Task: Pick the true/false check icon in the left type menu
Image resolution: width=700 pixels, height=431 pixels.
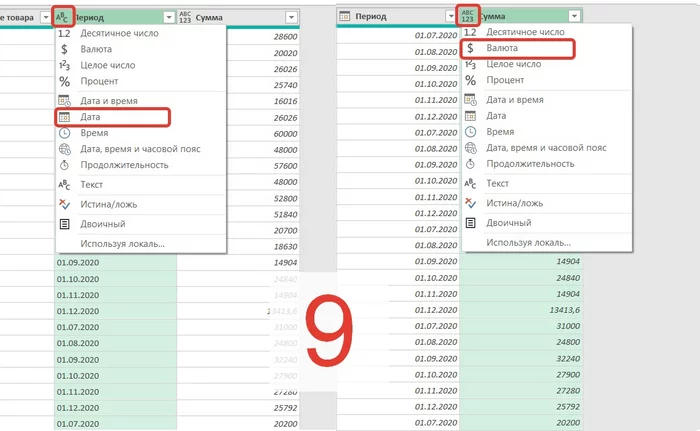Action: [x=64, y=204]
